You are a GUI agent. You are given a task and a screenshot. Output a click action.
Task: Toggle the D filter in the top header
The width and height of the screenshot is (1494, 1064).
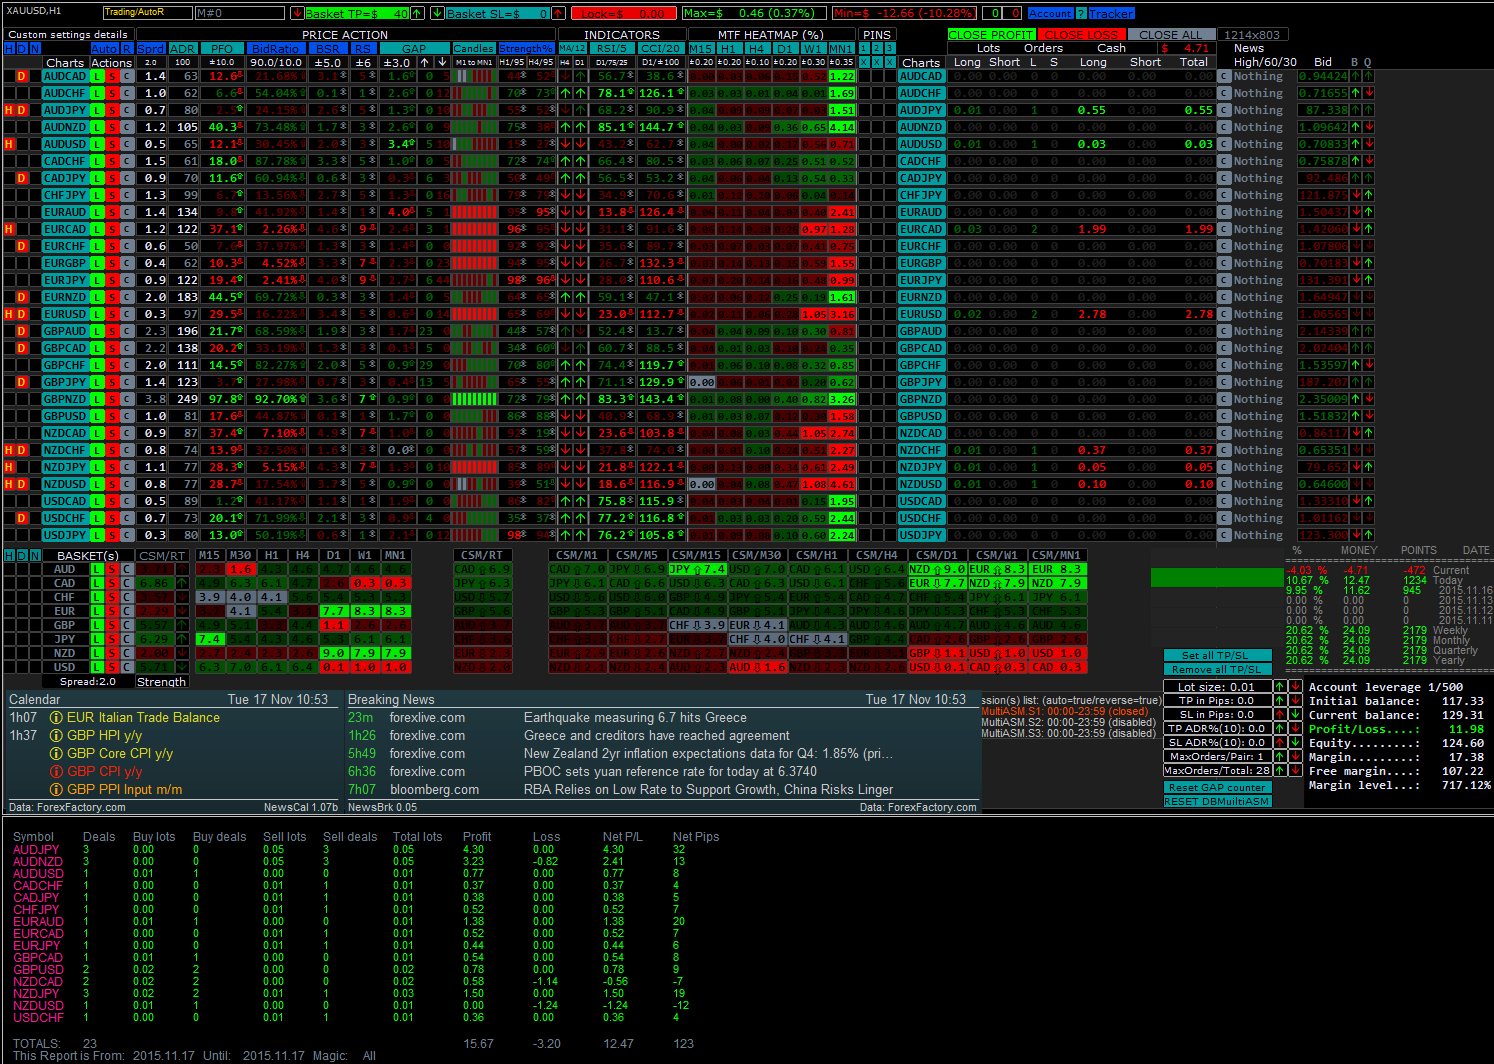pos(21,48)
